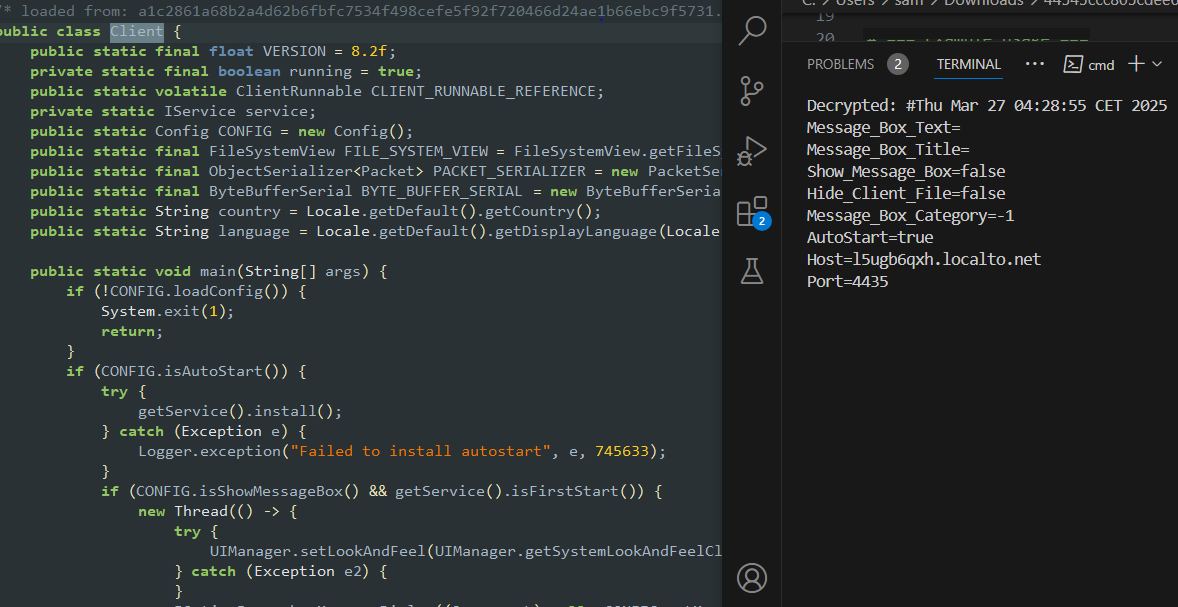Select the cmd terminal profile
The width and height of the screenshot is (1178, 607).
tap(1089, 65)
